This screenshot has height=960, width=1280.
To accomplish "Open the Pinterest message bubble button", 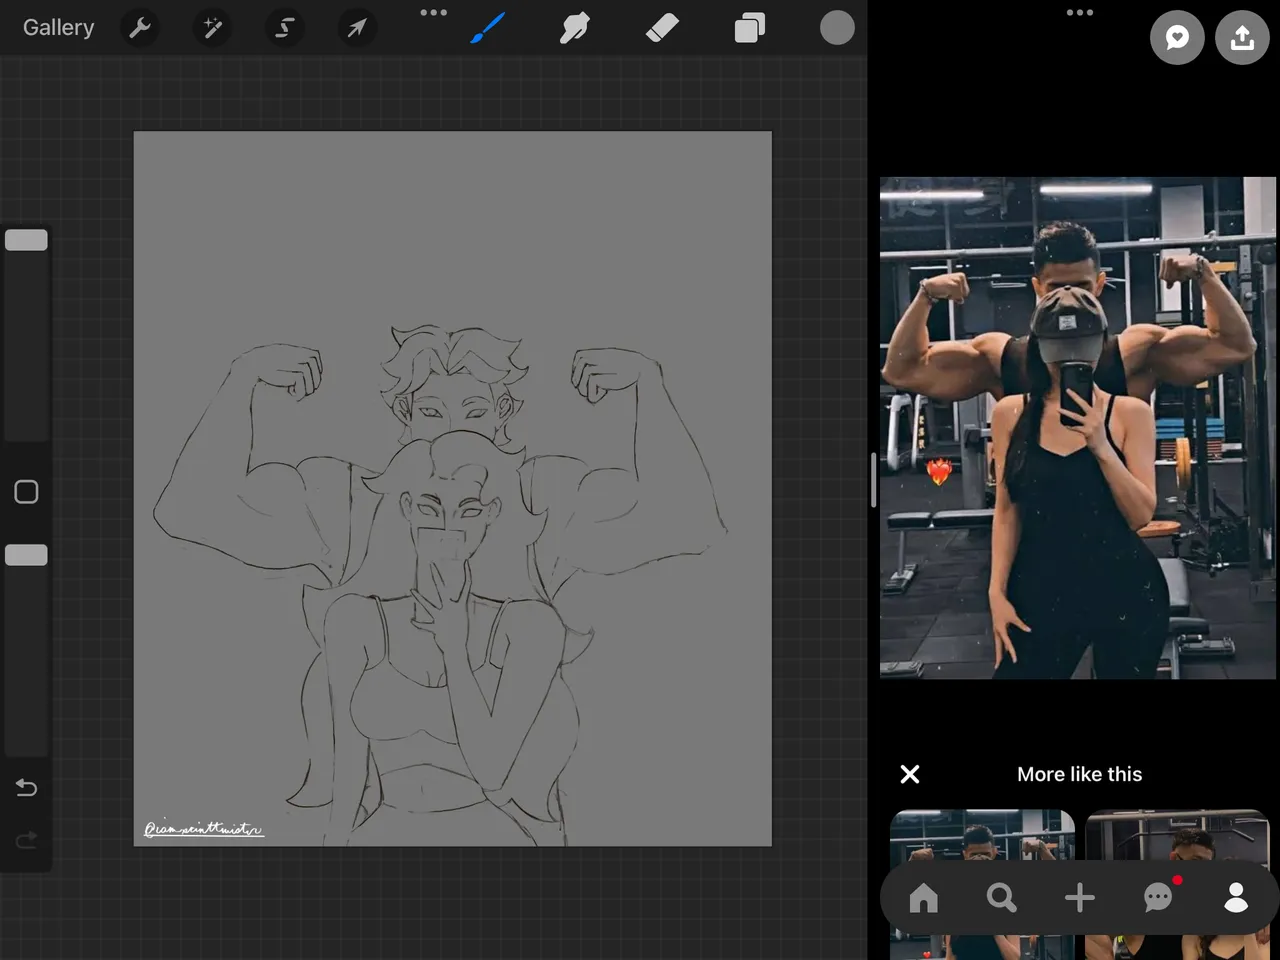I will tap(1177, 38).
